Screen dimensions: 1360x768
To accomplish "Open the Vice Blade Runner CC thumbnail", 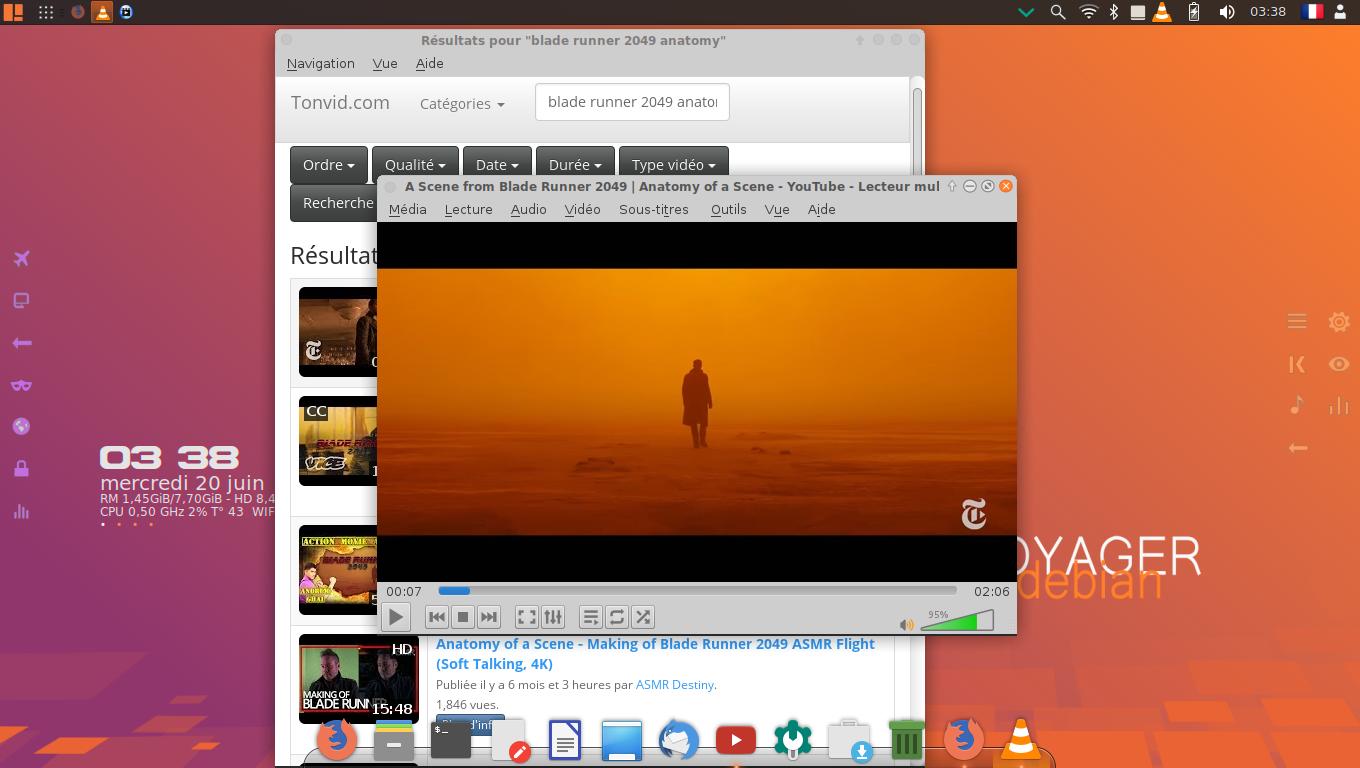I will [x=338, y=440].
